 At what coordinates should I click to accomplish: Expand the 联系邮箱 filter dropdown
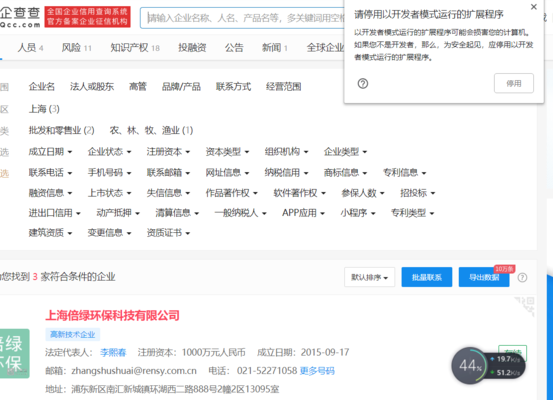[168, 172]
